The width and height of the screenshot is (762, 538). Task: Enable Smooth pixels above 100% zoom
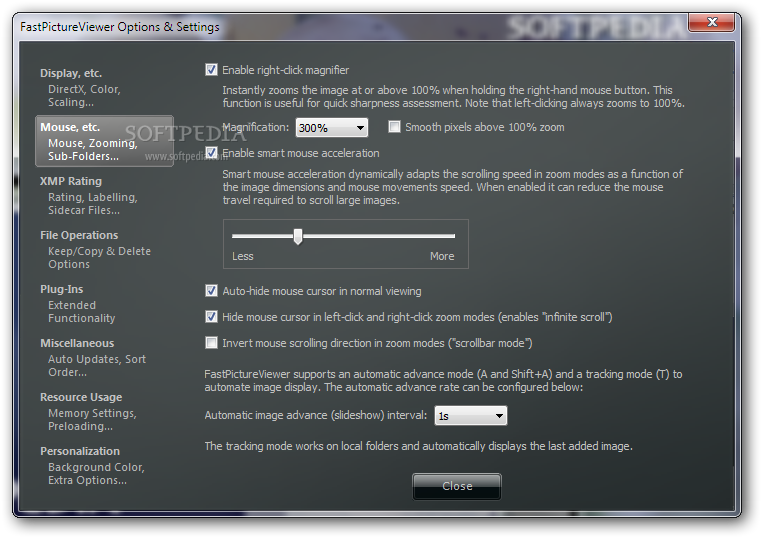(x=394, y=127)
